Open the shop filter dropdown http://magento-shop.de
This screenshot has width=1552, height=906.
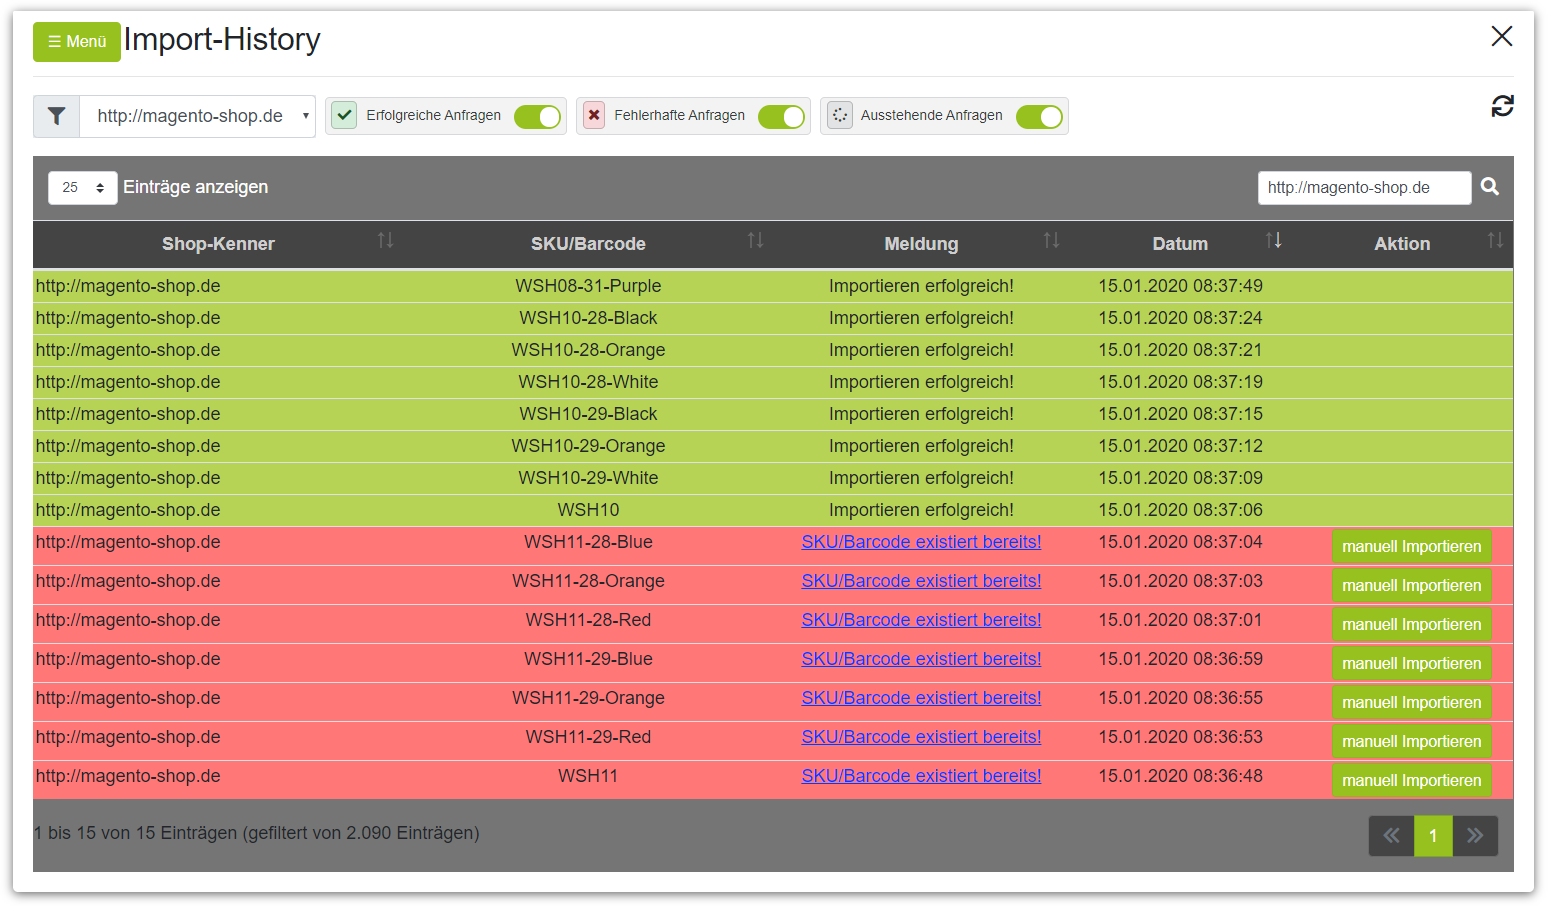point(198,116)
